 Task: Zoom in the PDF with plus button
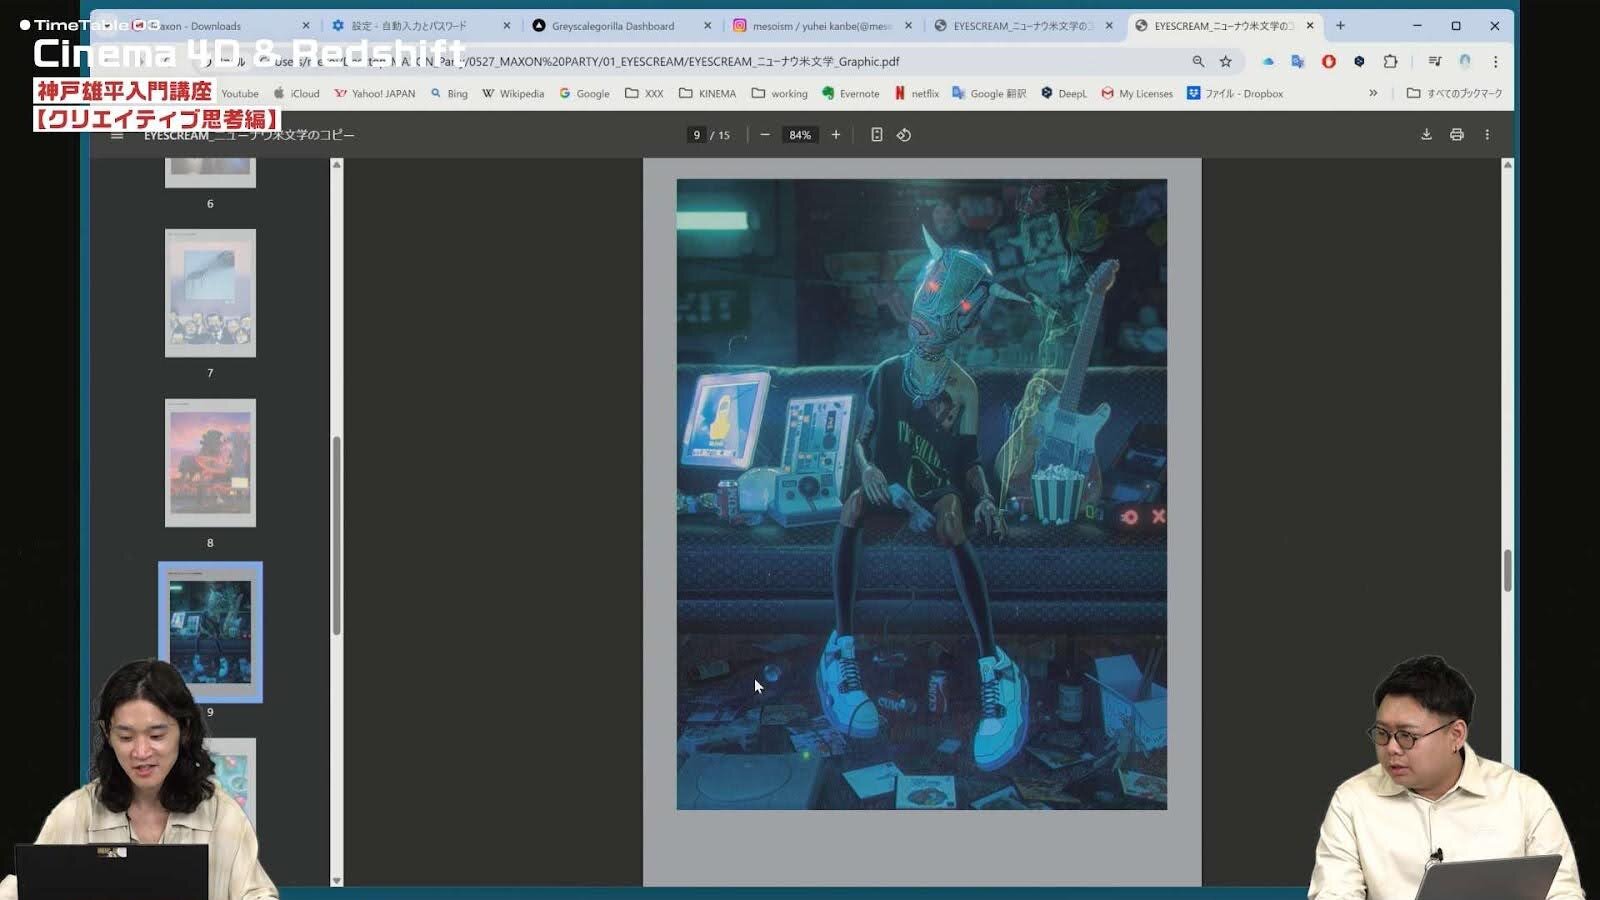[x=836, y=135]
